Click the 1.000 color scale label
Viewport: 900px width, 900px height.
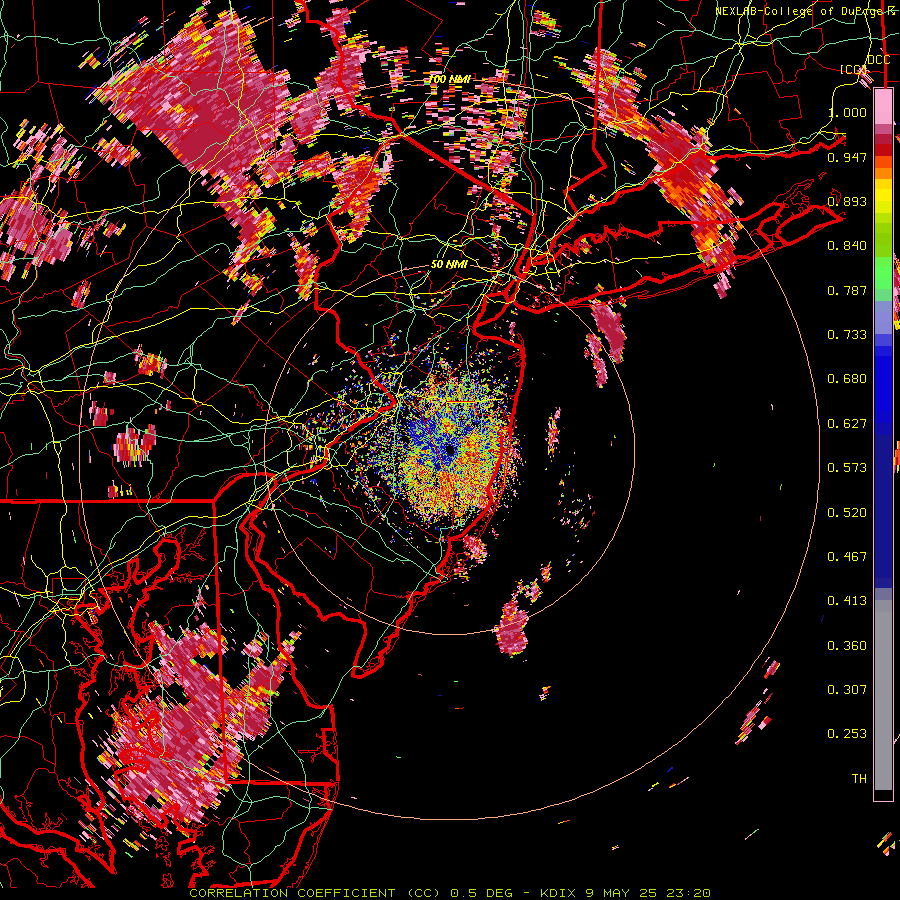click(847, 112)
